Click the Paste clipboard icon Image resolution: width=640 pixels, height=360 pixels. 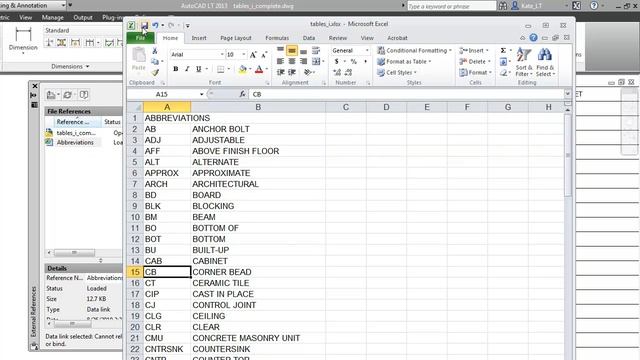[139, 55]
